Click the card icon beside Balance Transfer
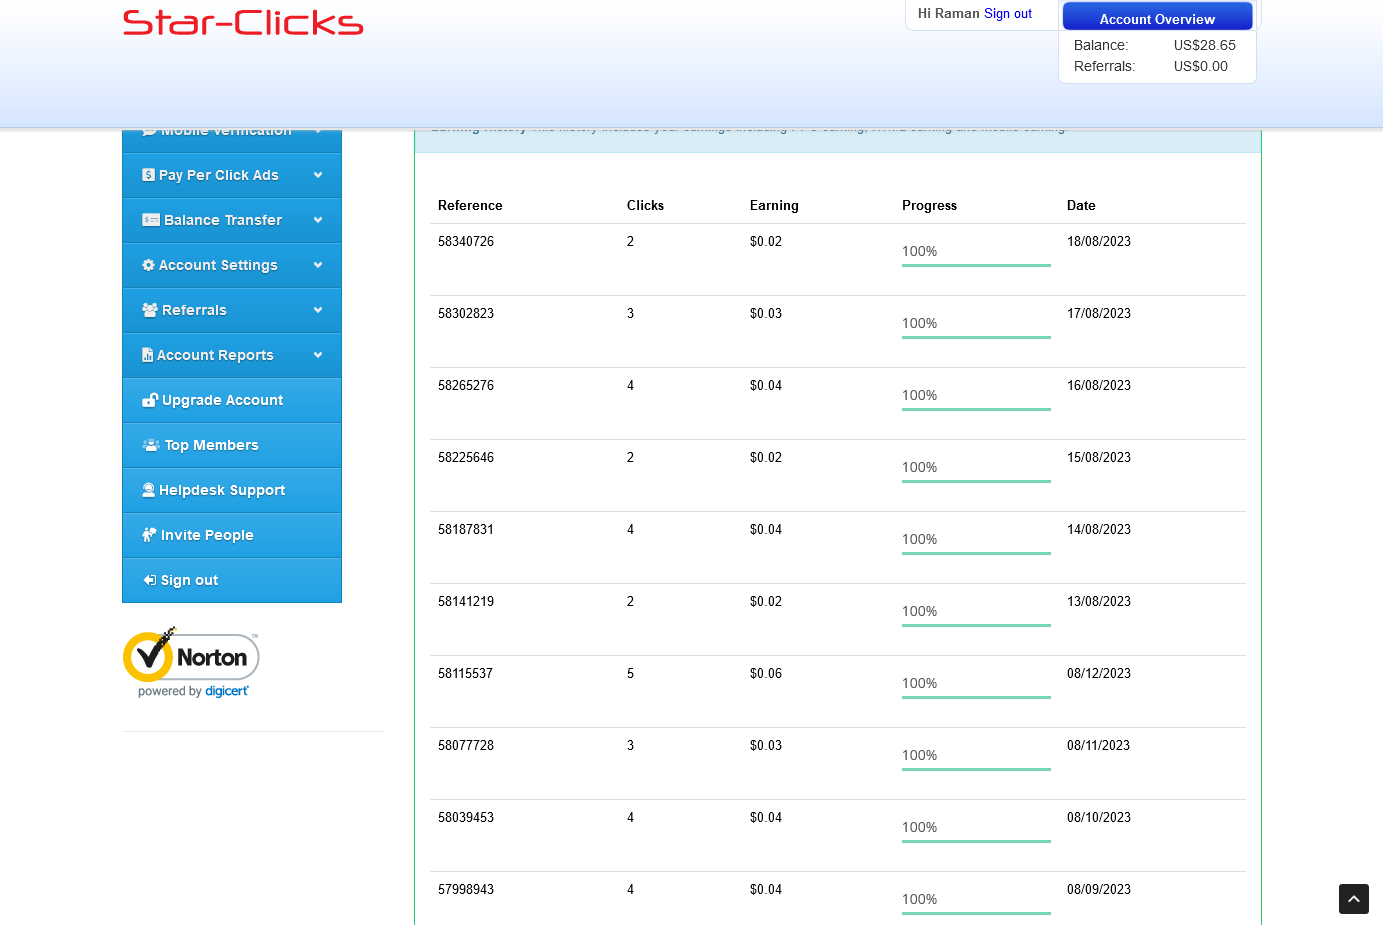Image resolution: width=1383 pixels, height=925 pixels. click(x=151, y=220)
